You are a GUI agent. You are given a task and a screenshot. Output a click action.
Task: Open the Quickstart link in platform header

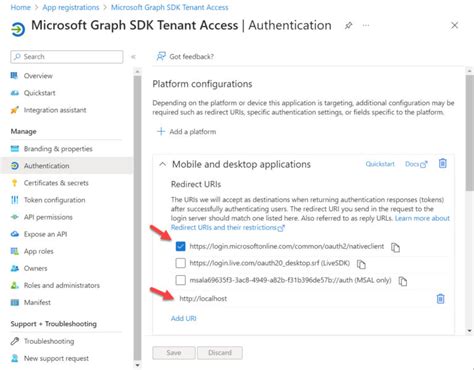[380, 164]
